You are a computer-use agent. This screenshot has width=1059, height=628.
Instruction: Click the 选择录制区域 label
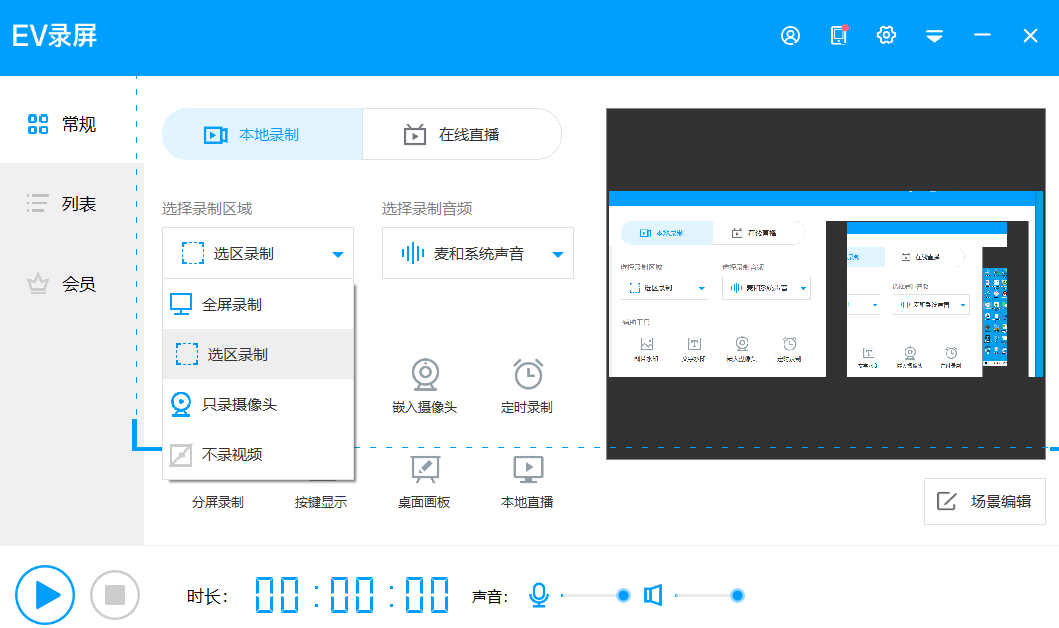tap(207, 209)
